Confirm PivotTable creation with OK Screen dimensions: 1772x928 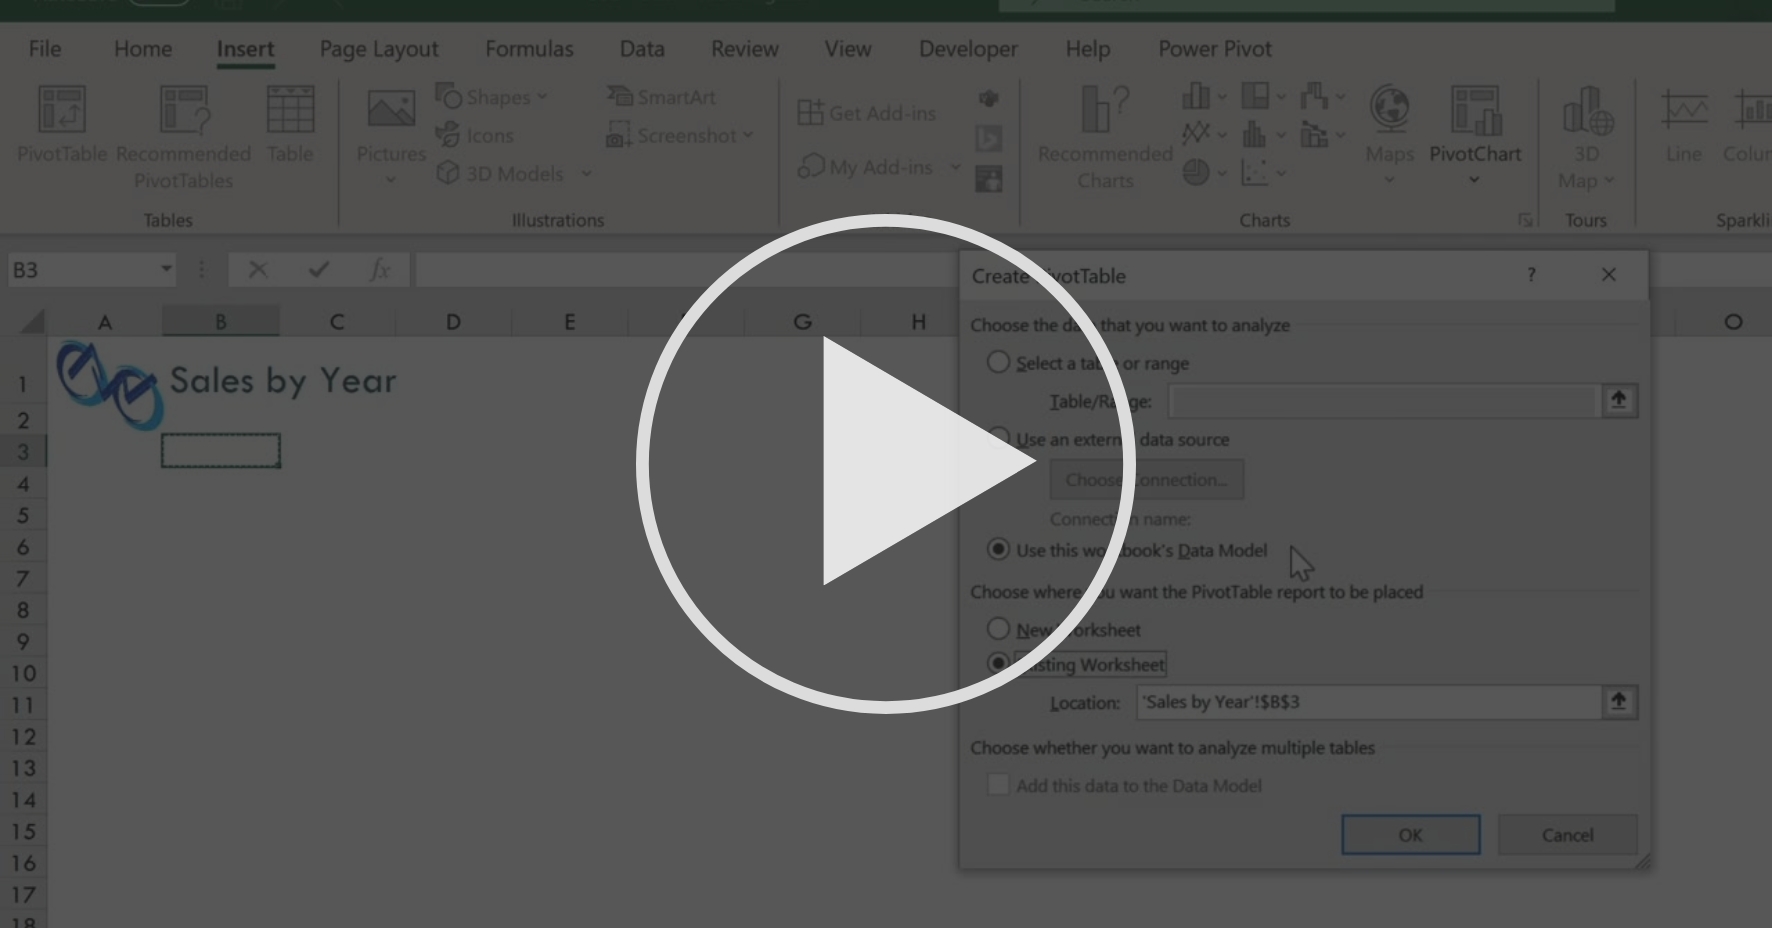(1409, 834)
